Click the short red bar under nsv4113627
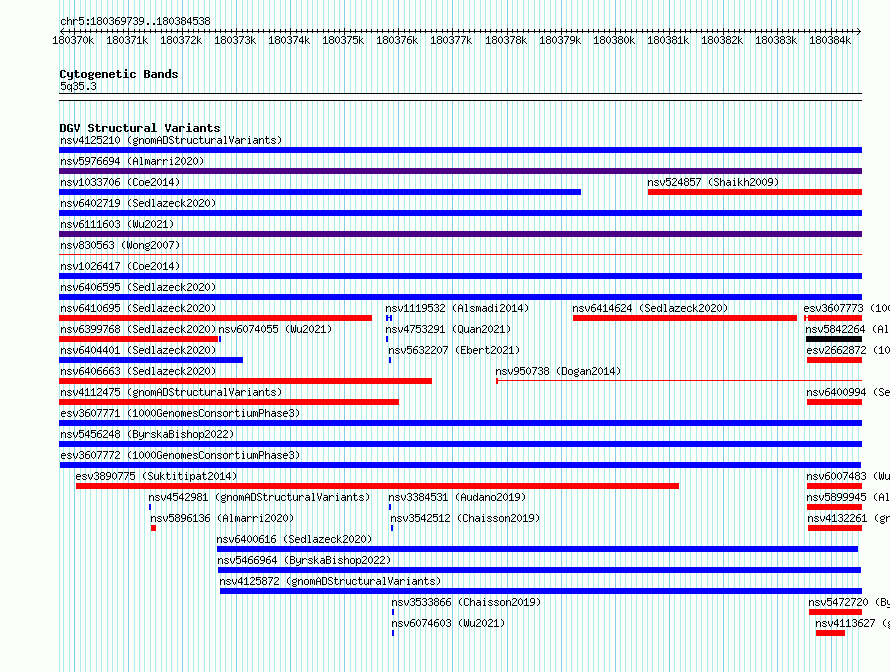Viewport: 890px width, 672px height. (830, 633)
